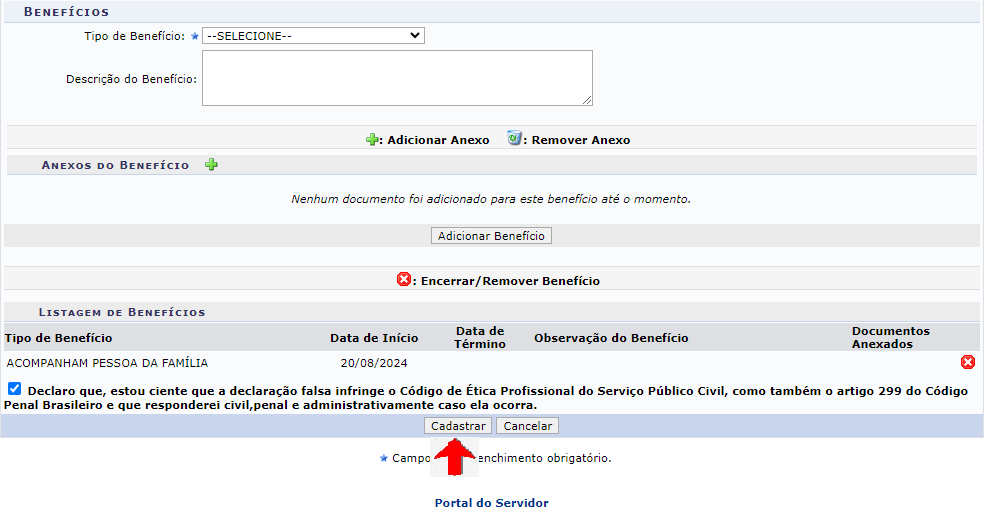This screenshot has width=986, height=512.
Task: Remove the ACOMPANHAM PESSOA DA FAMÍLIA benefit row
Action: click(967, 363)
